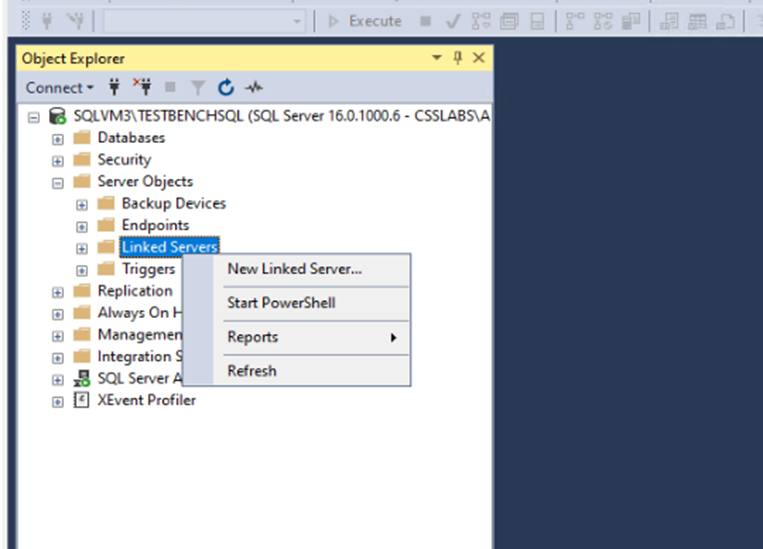Open the Reports submenu

click(311, 337)
